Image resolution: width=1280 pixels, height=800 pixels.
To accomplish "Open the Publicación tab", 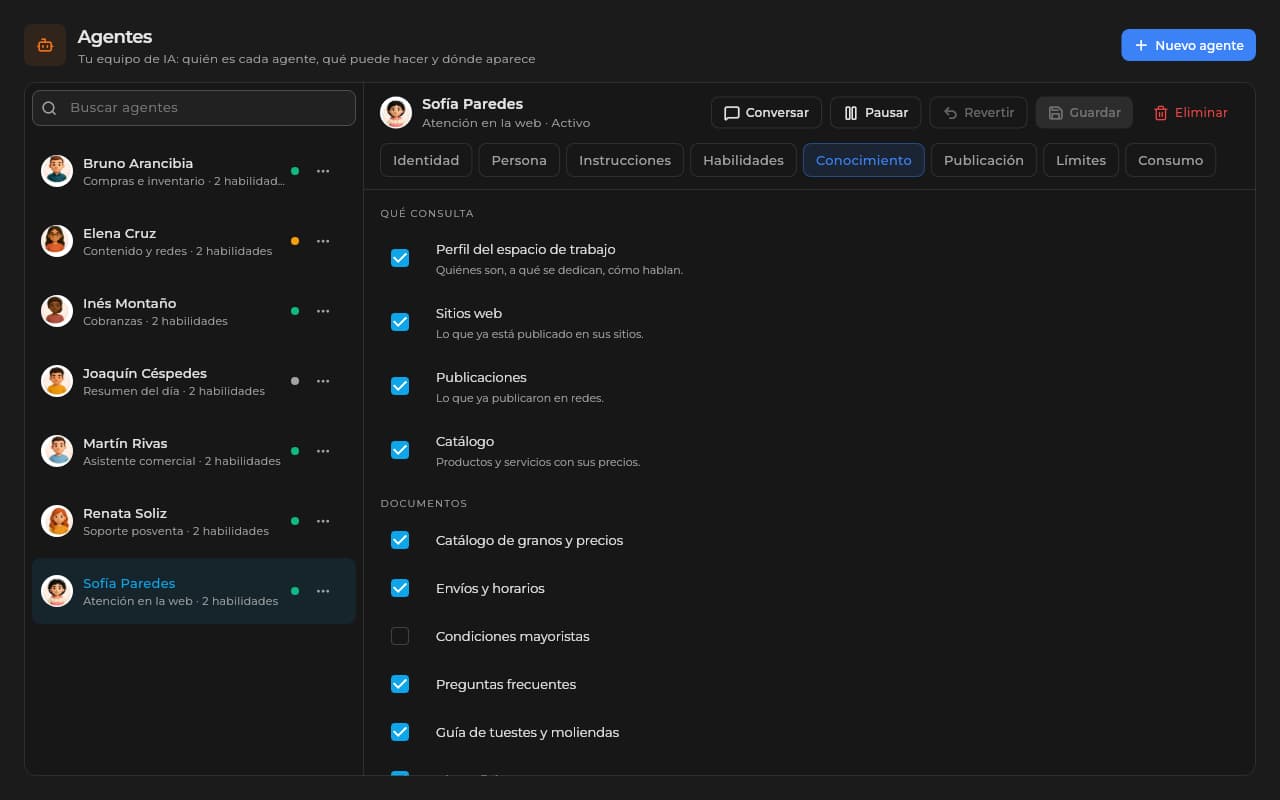I will tap(984, 160).
